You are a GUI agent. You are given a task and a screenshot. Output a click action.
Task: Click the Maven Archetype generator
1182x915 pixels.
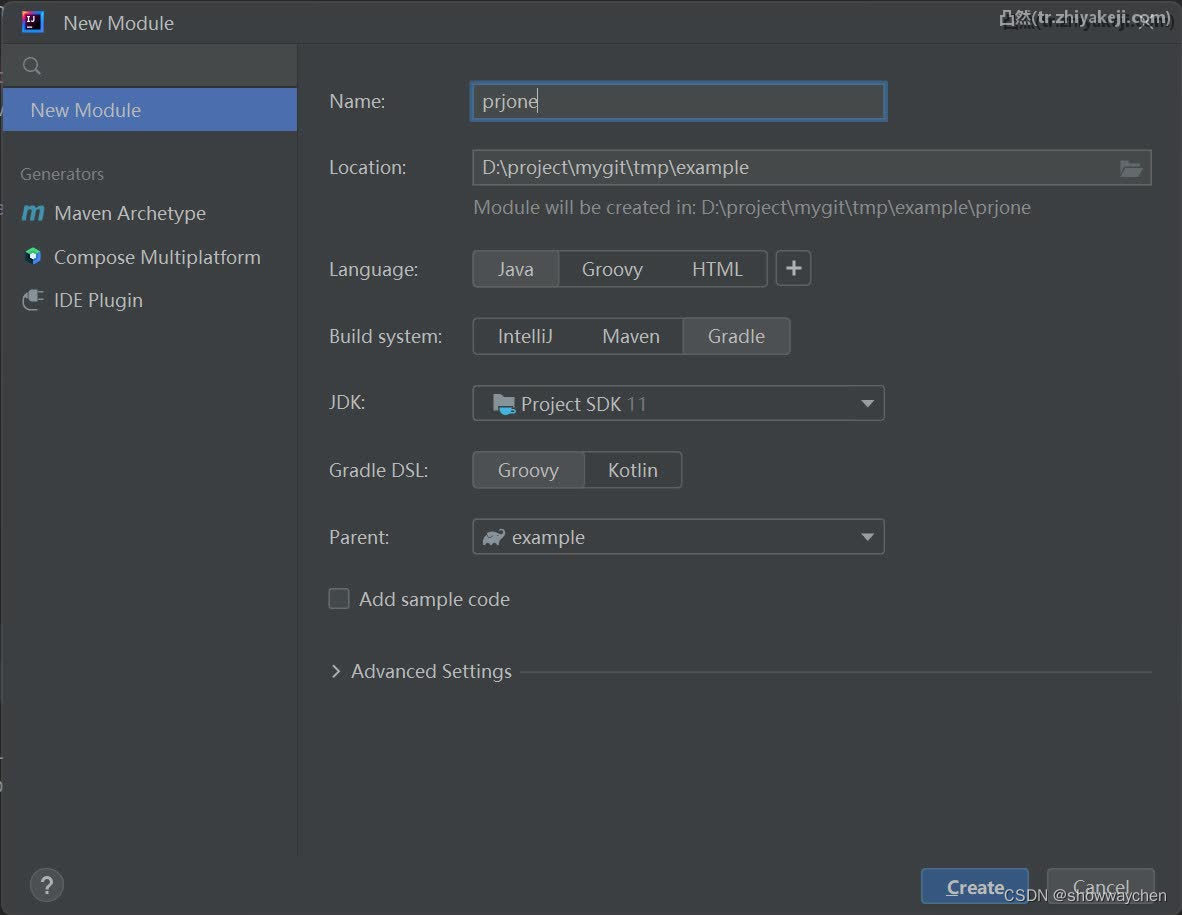click(130, 213)
